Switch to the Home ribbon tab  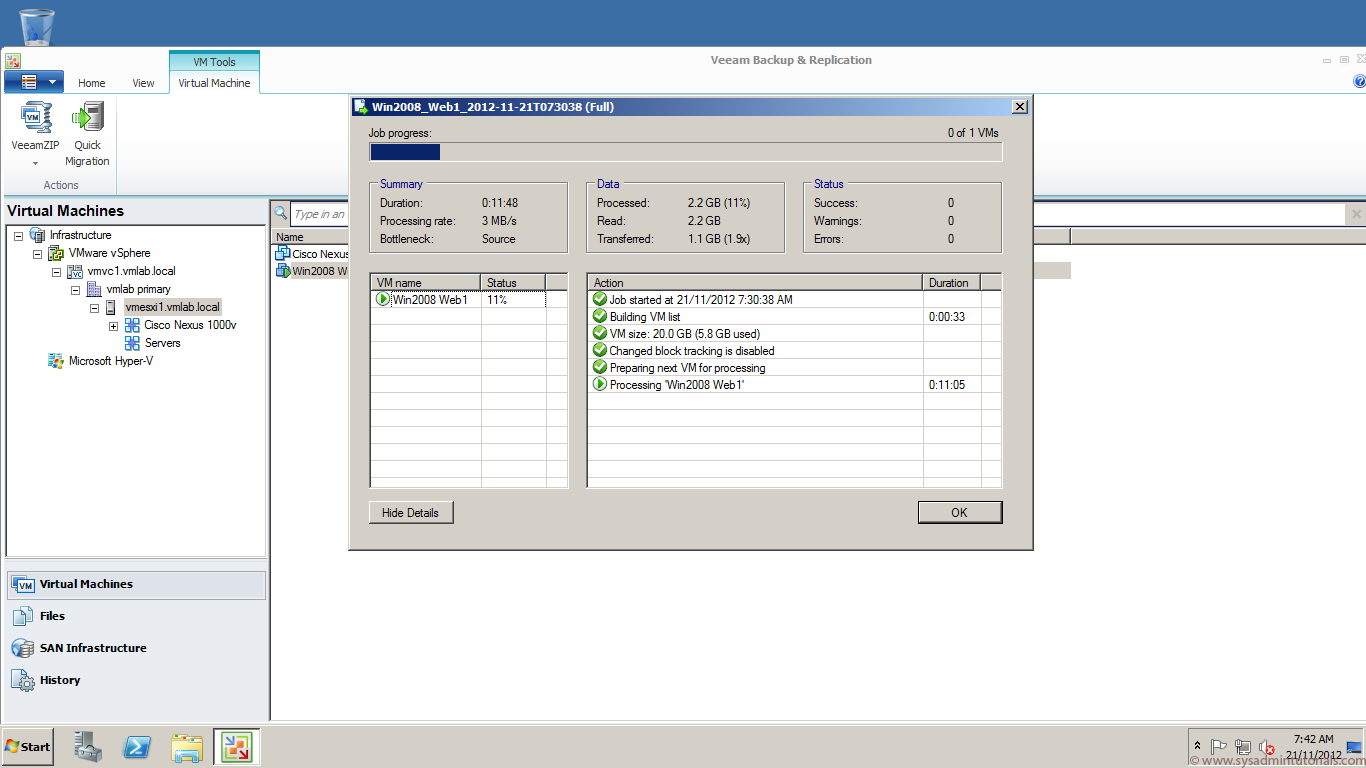(92, 83)
